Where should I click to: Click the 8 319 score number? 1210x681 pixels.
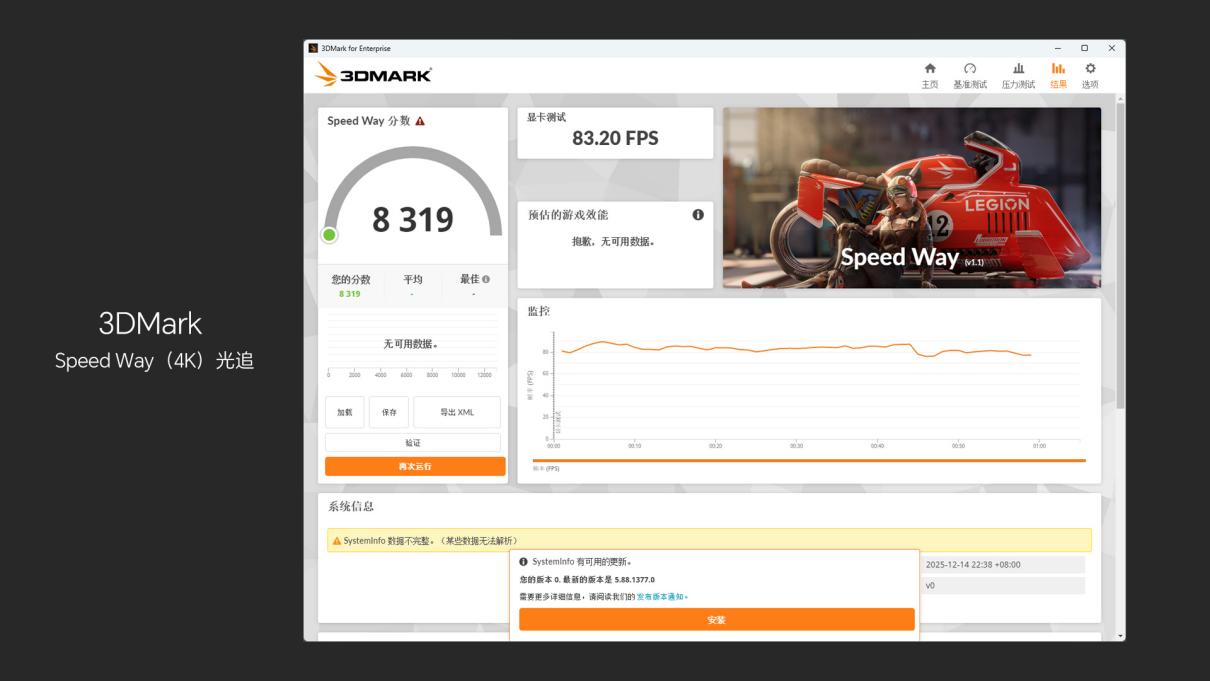point(413,219)
